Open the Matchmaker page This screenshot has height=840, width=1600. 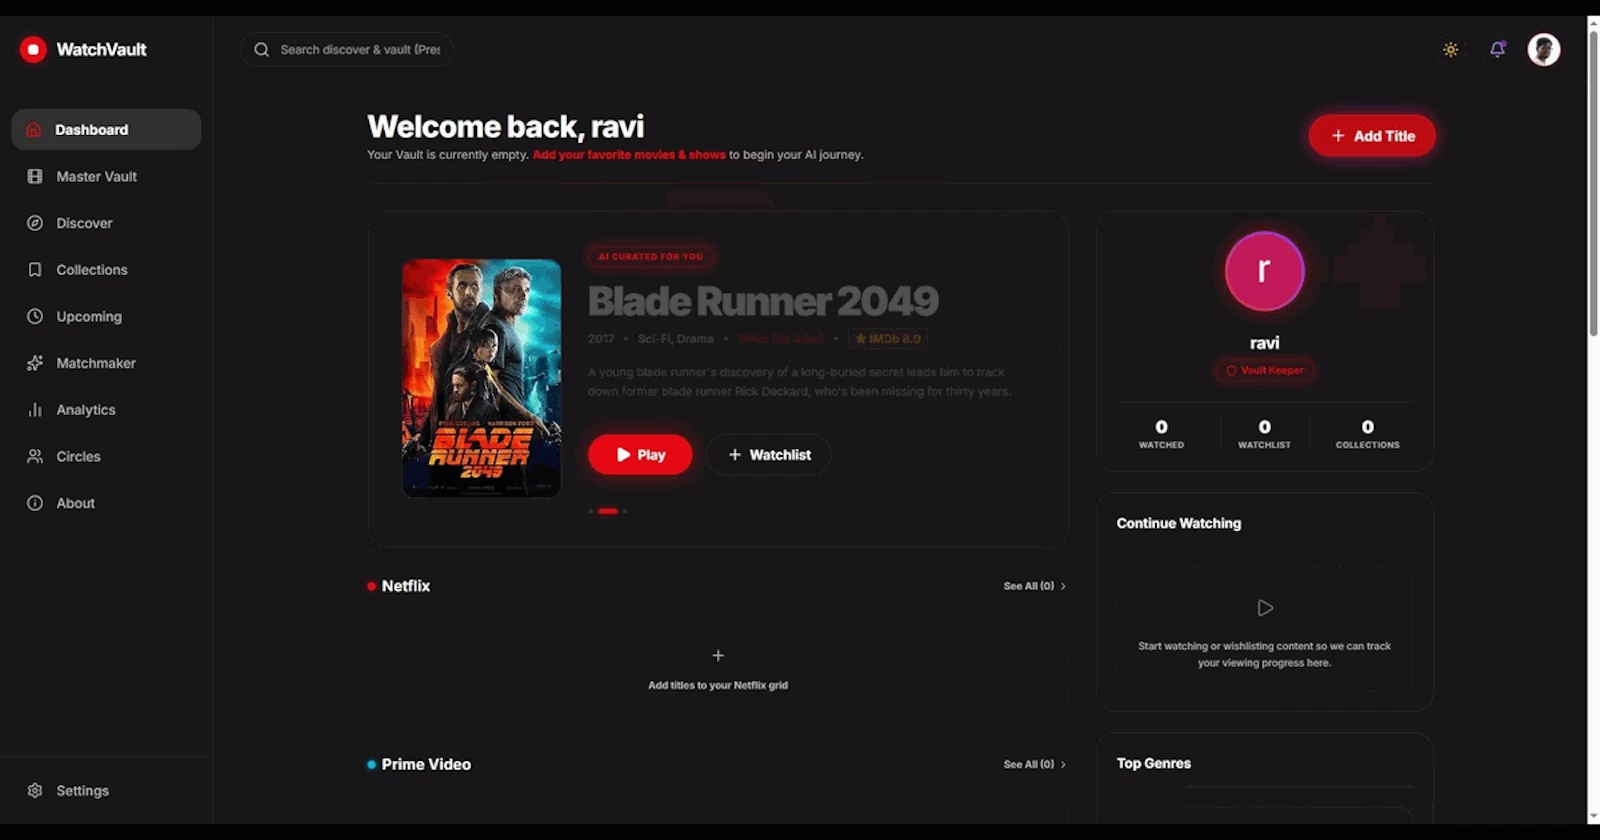pyautogui.click(x=106, y=363)
